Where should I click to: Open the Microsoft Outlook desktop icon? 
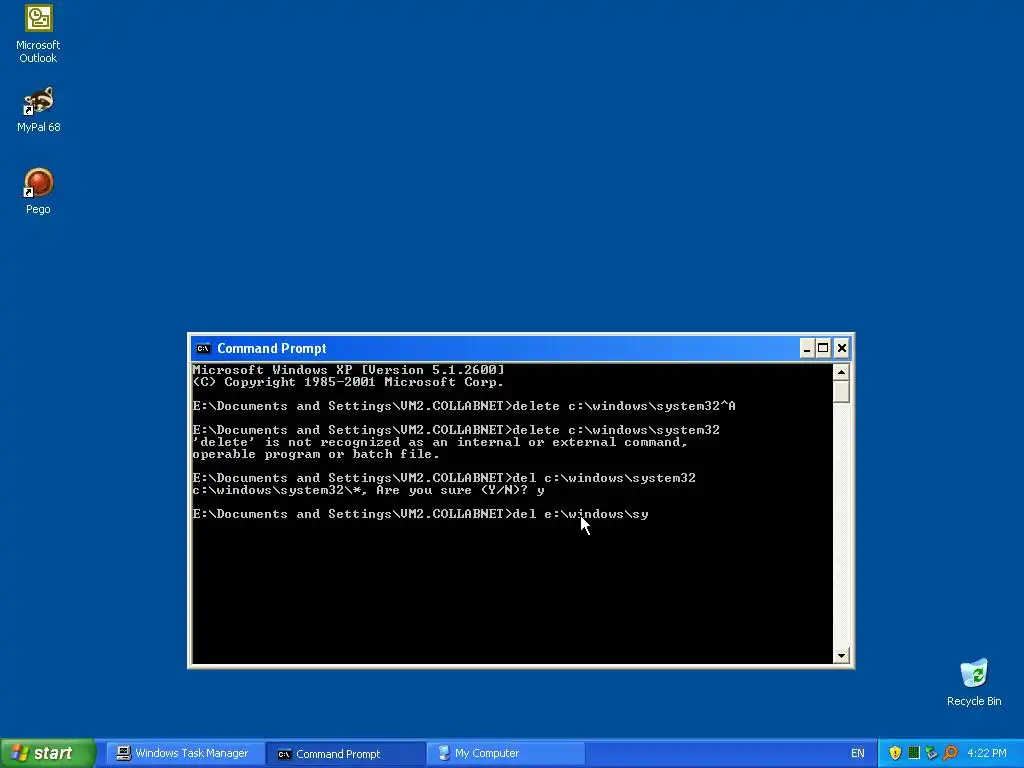tap(38, 34)
